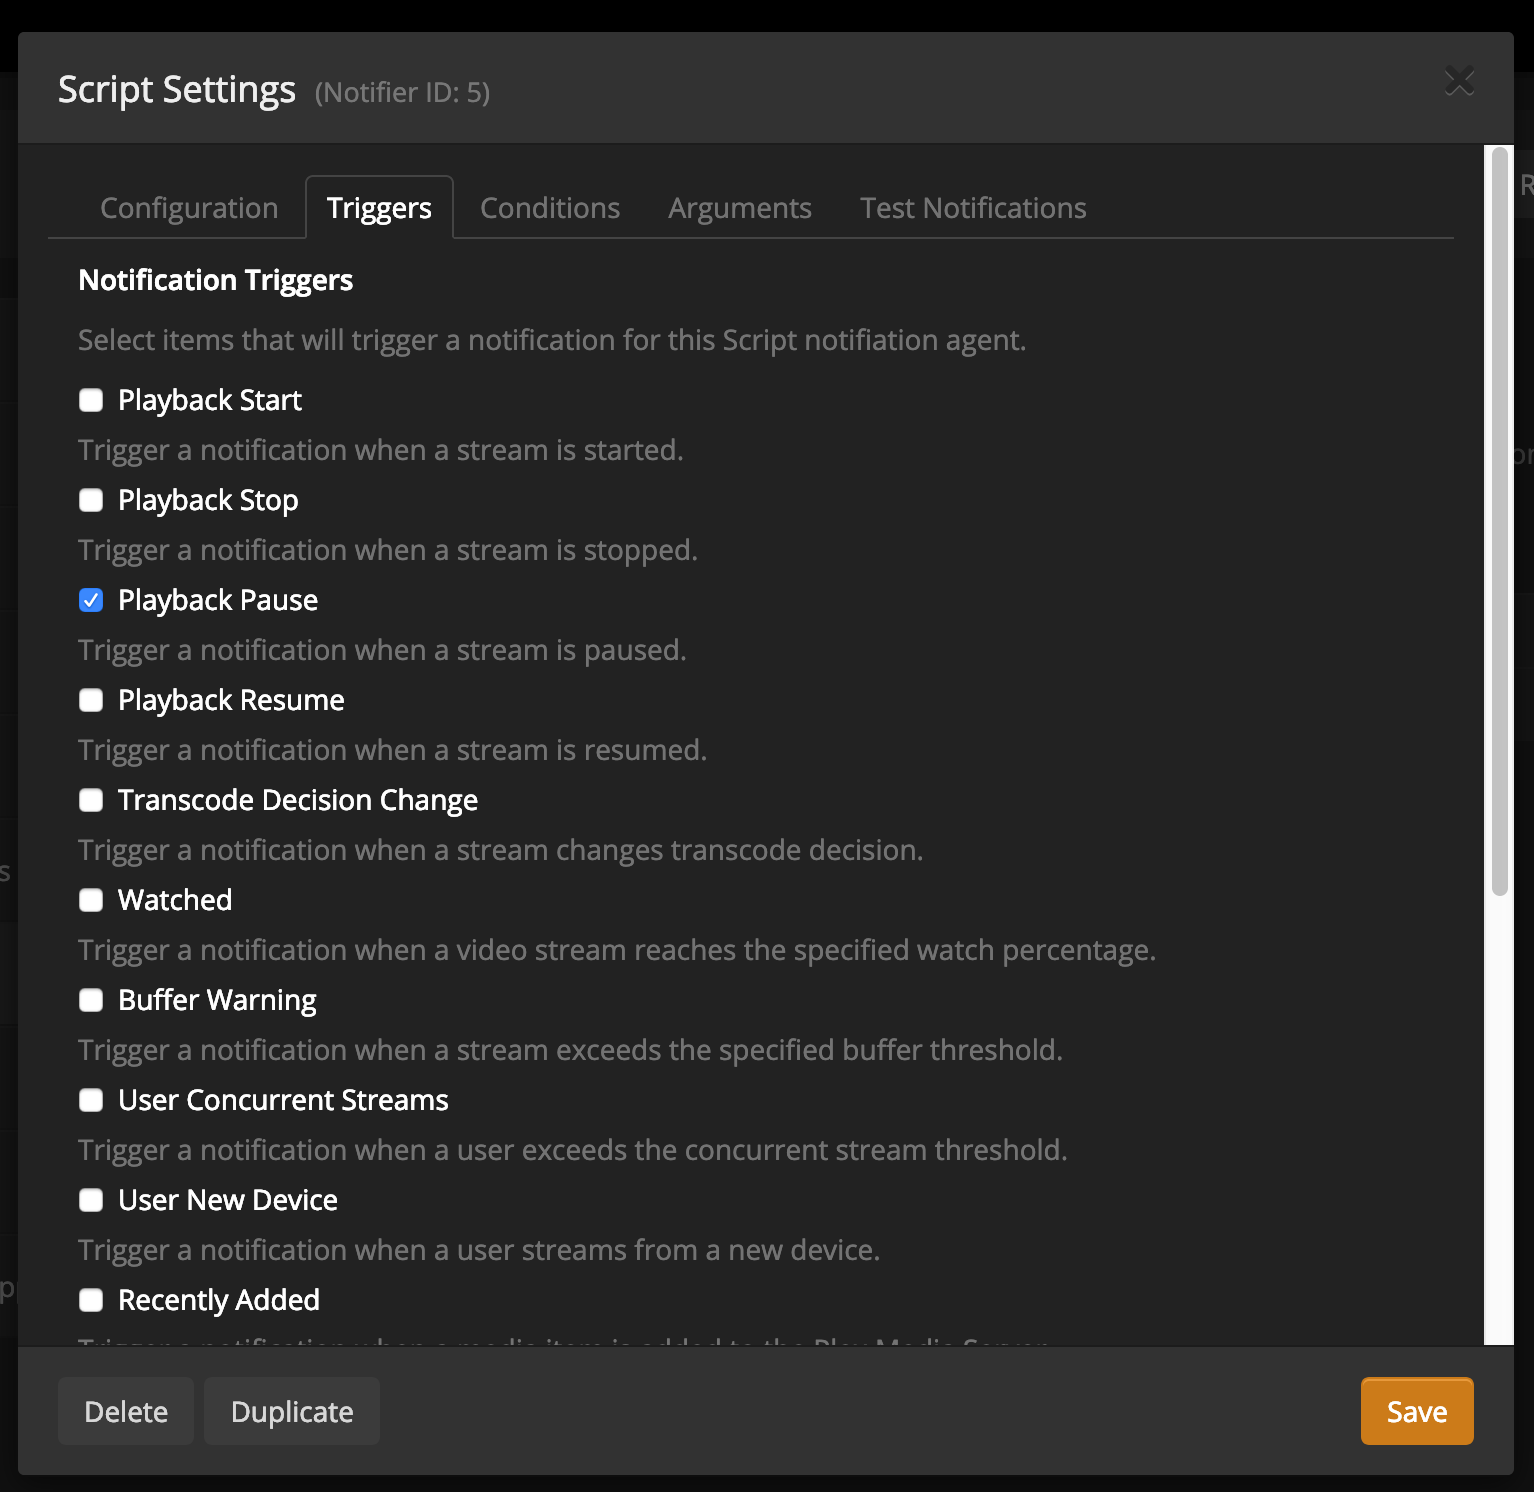1534x1492 pixels.
Task: Close the Script Settings dialog
Action: click(1460, 81)
